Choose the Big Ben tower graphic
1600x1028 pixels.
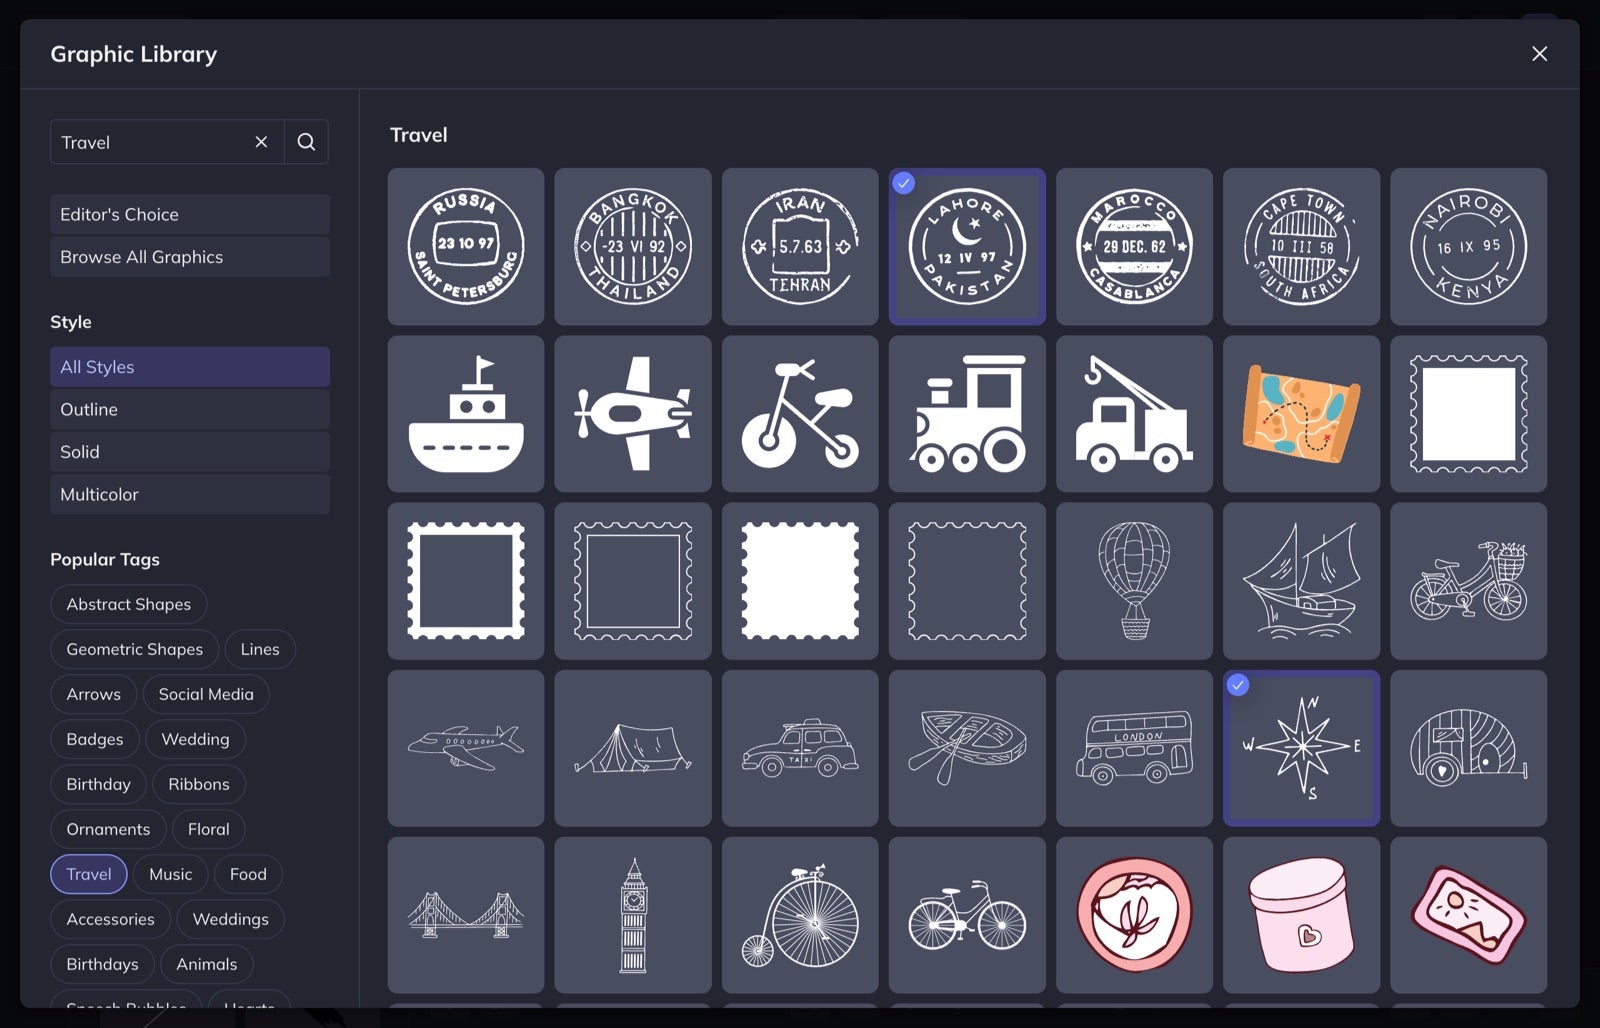633,915
